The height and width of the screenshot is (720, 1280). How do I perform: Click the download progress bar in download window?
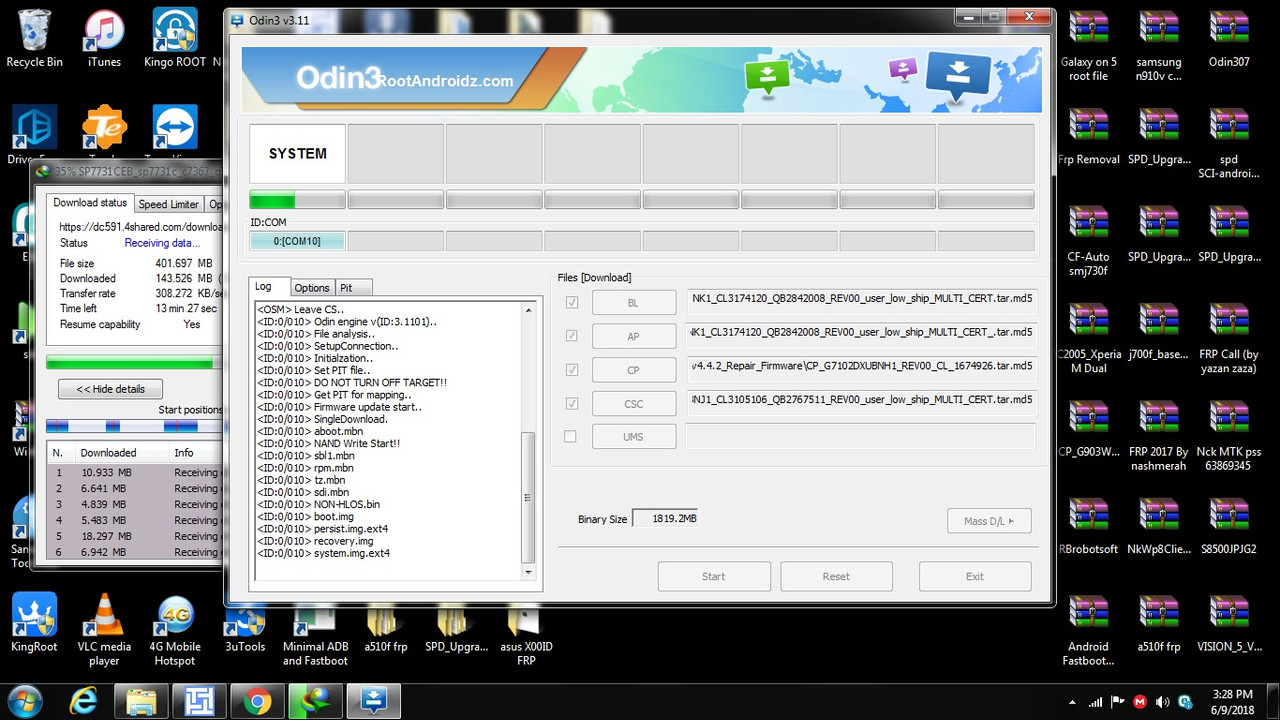pyautogui.click(x=134, y=362)
